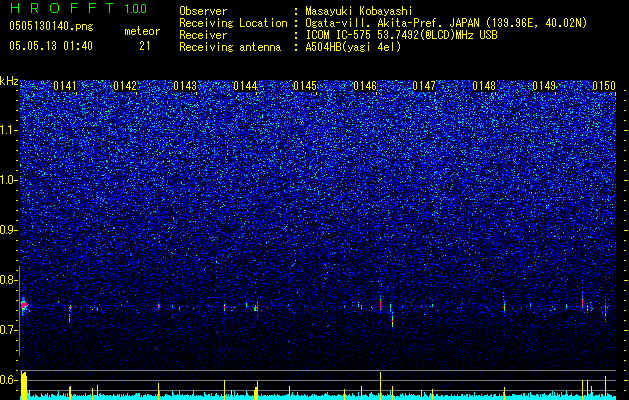The image size is (629, 400).
Task: Click the 1.1 kHz axis label
Action: [8, 130]
